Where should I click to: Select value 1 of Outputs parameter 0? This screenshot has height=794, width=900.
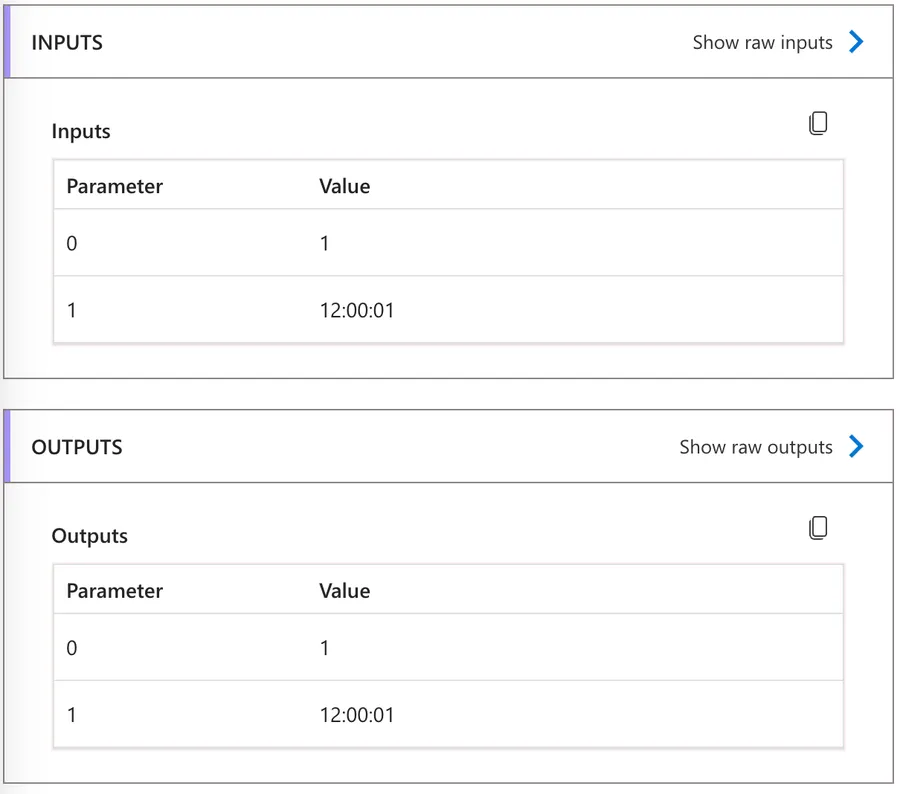(x=325, y=648)
